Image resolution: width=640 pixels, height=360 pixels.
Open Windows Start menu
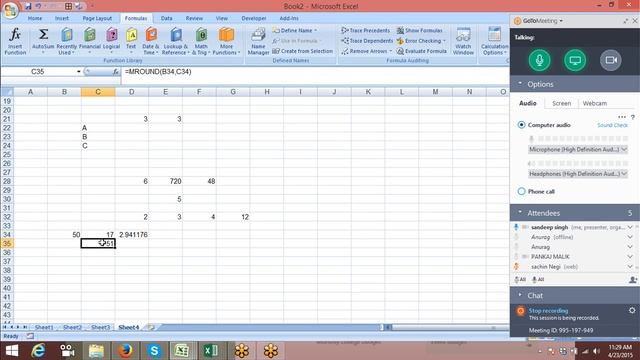[11, 351]
